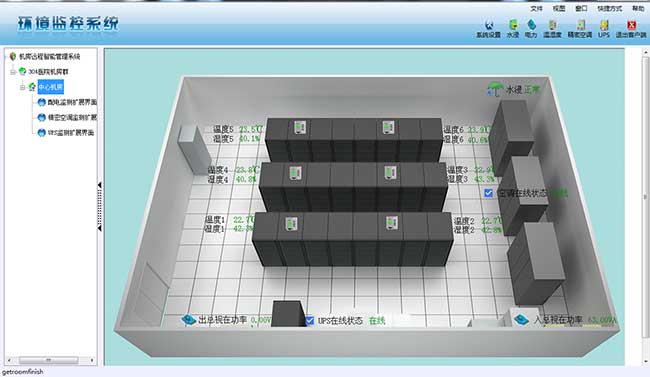The height and width of the screenshot is (377, 650).
Task: Open the 快捷方式 shortcuts menu
Action: click(x=609, y=8)
